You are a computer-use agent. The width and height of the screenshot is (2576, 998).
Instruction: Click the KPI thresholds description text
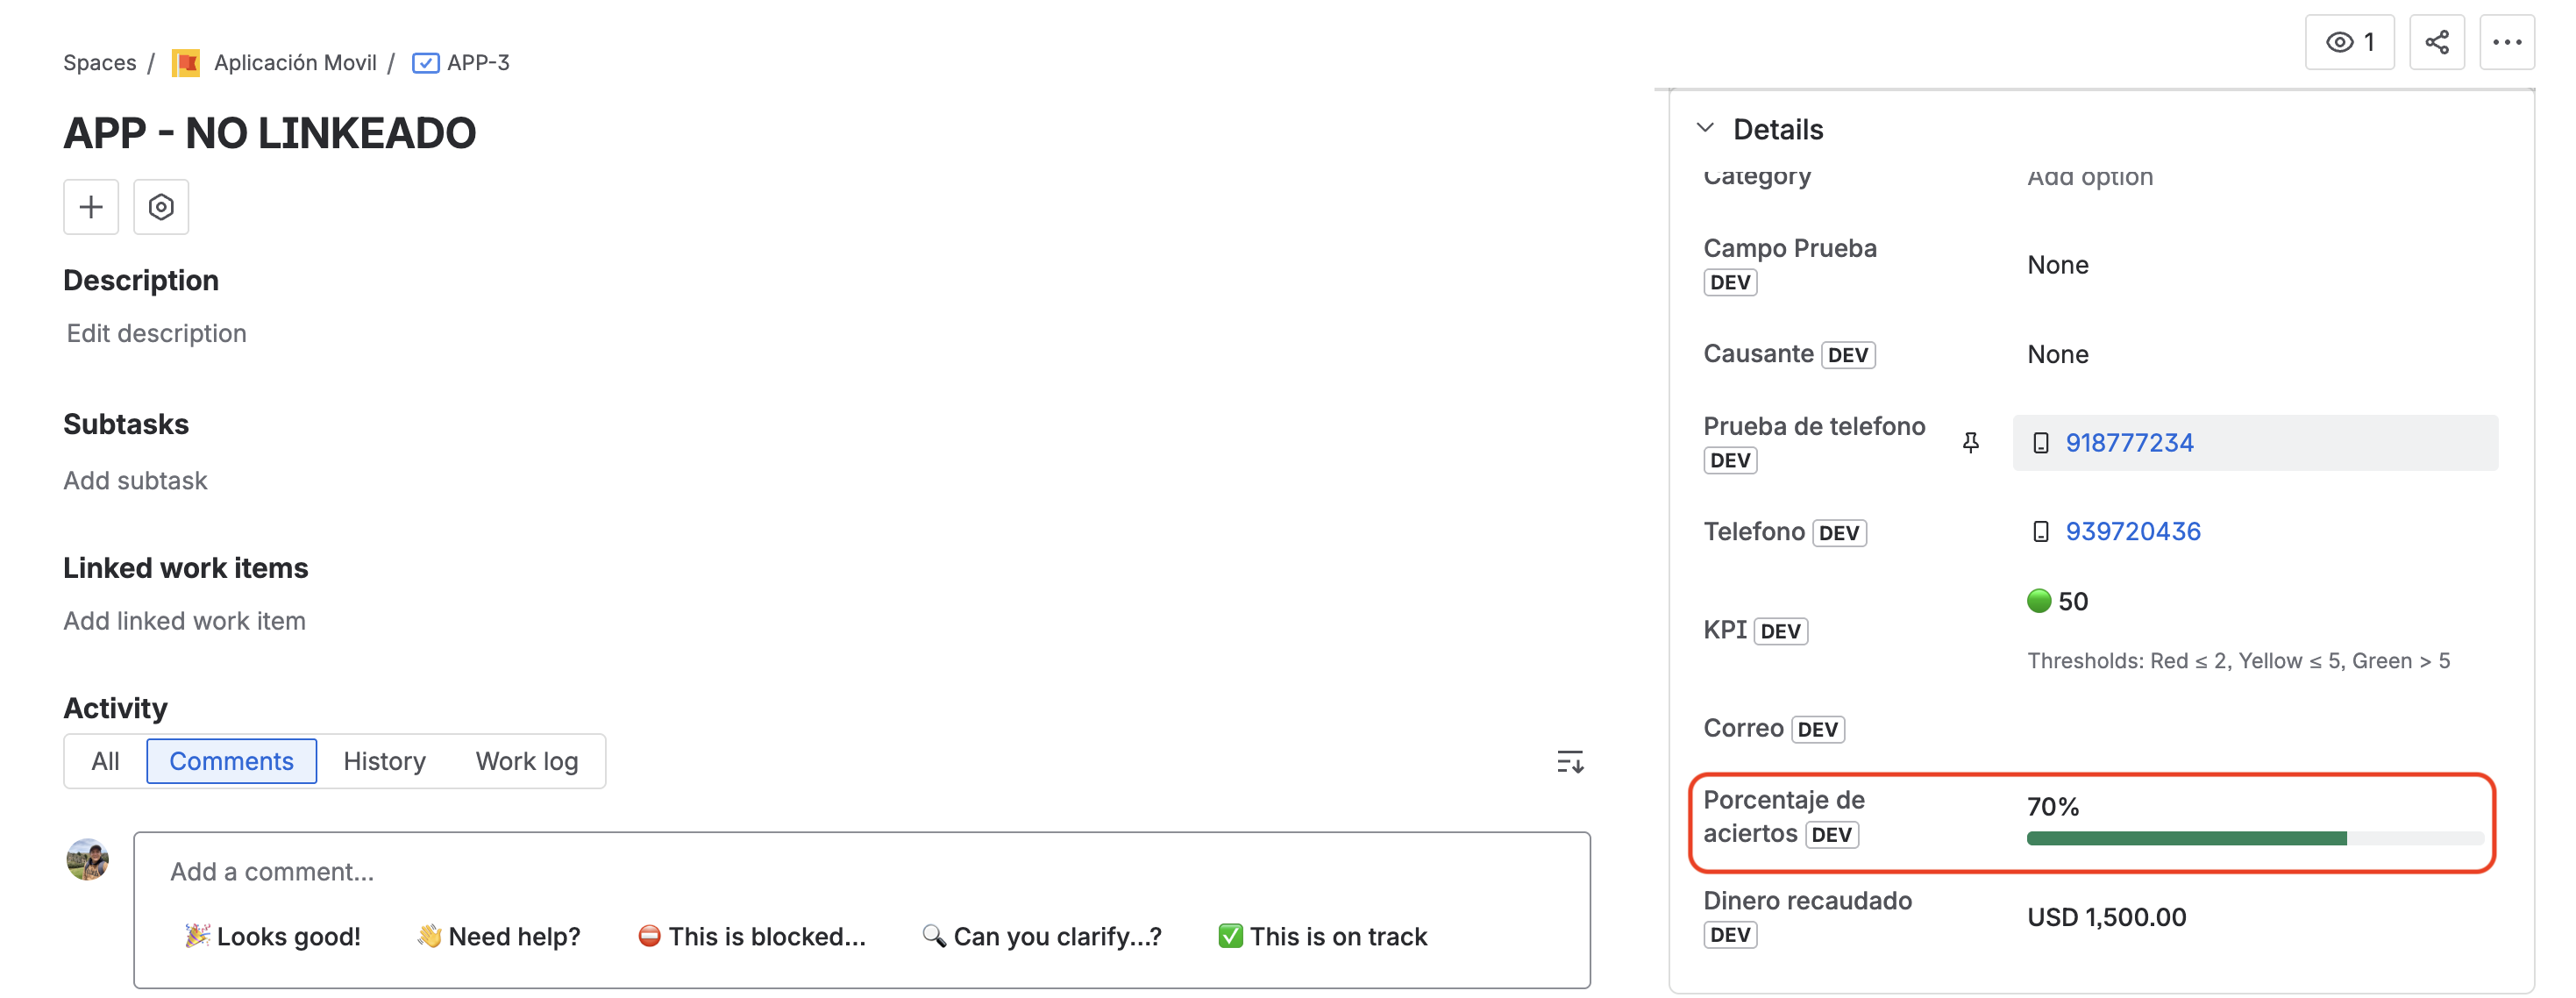click(x=2238, y=661)
